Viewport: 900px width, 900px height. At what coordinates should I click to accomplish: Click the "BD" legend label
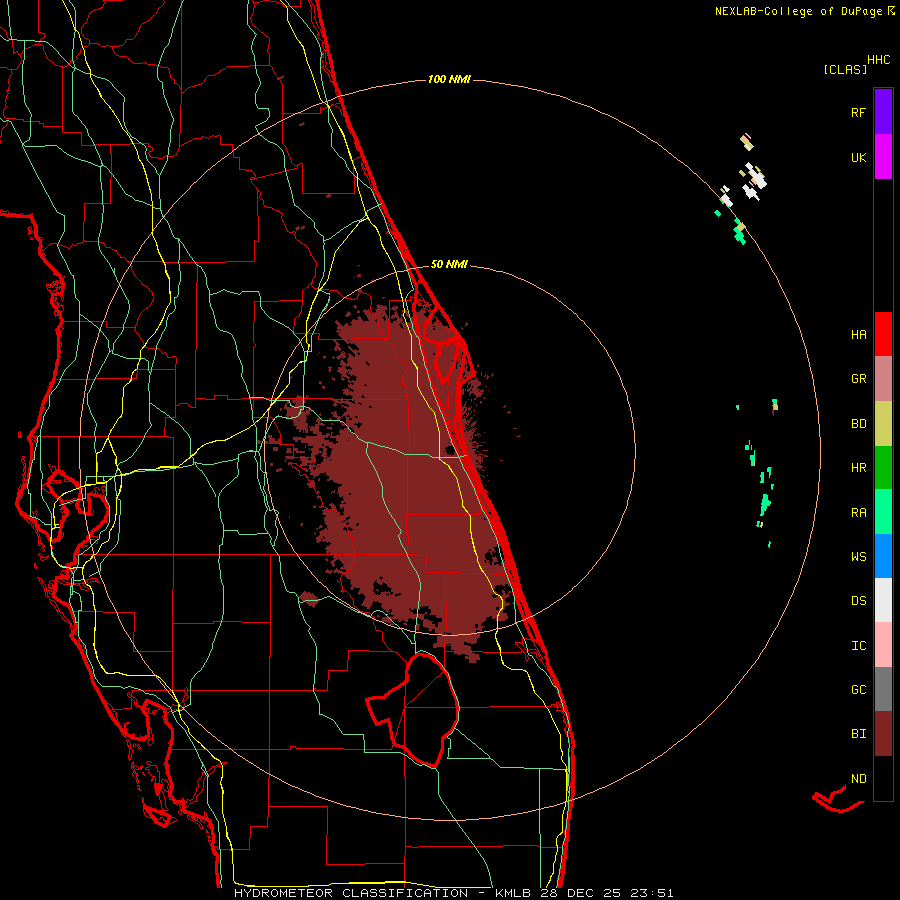[858, 424]
